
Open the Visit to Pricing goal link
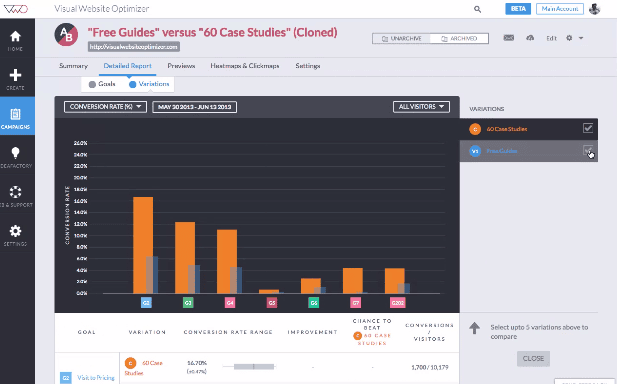pyautogui.click(x=96, y=378)
